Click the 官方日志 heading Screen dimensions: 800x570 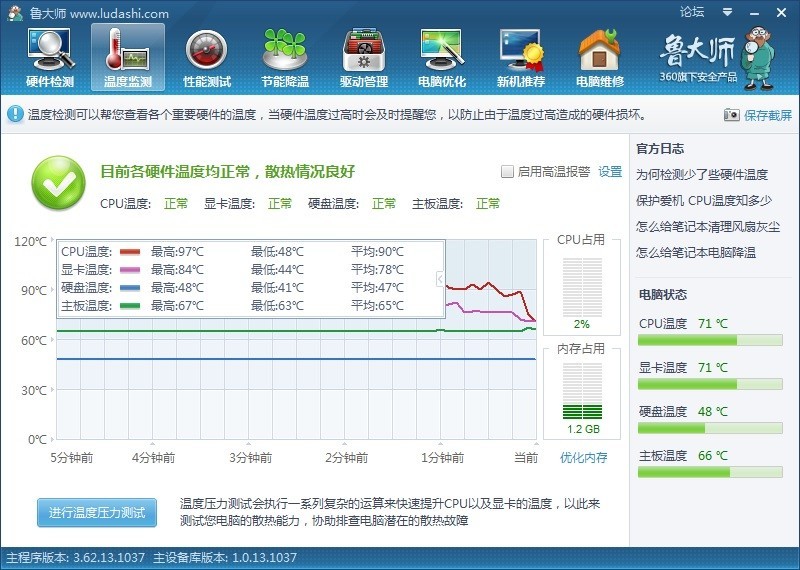660,149
